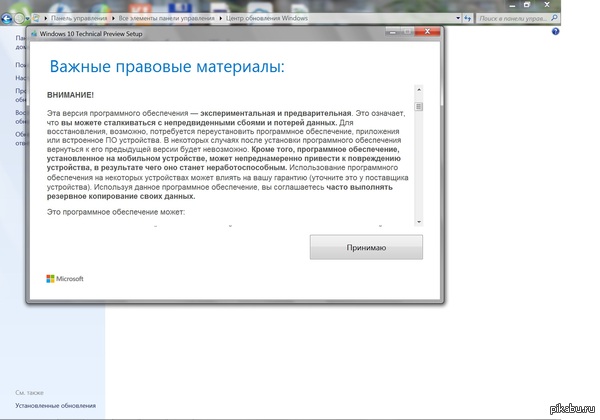This screenshot has height=420, width=600.
Task: Click the magnifier search icon
Action: click(554, 18)
